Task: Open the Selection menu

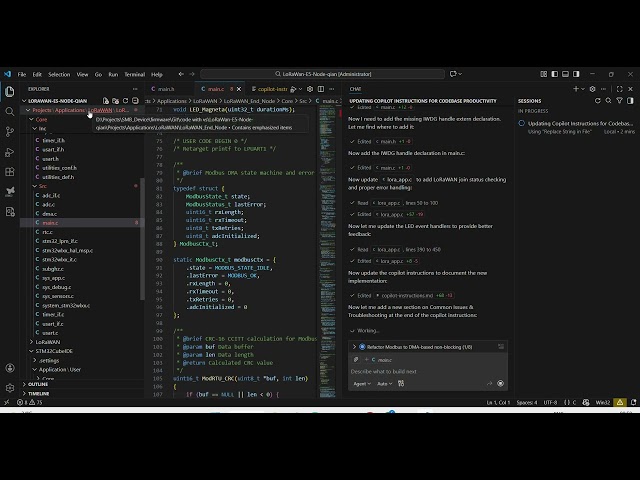Action: point(59,74)
